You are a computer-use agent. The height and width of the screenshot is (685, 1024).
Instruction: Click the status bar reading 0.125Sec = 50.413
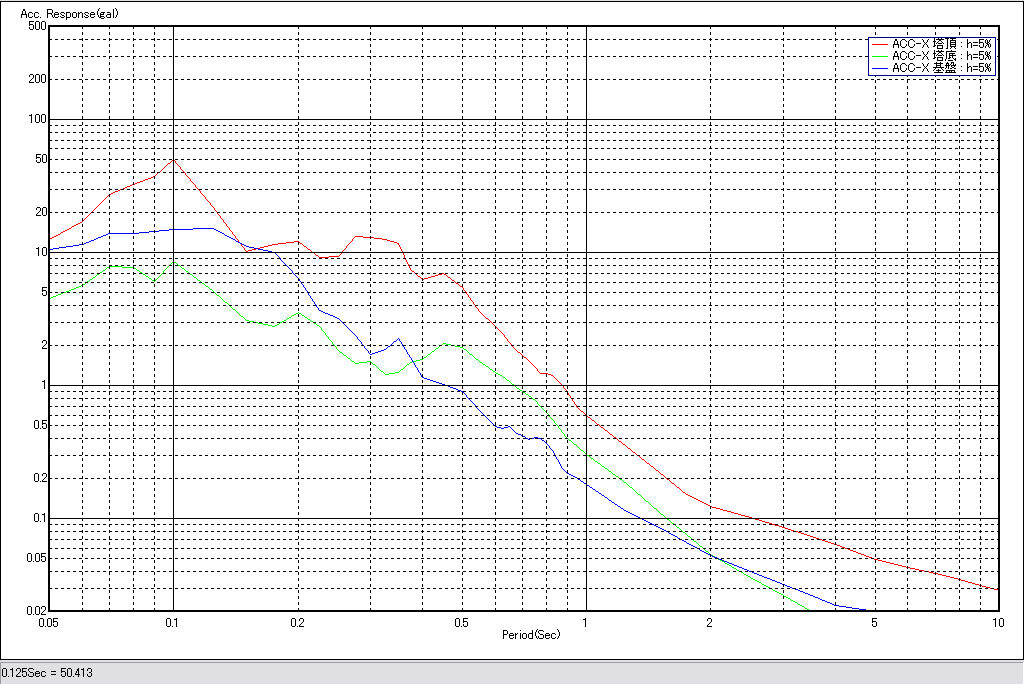(47, 673)
